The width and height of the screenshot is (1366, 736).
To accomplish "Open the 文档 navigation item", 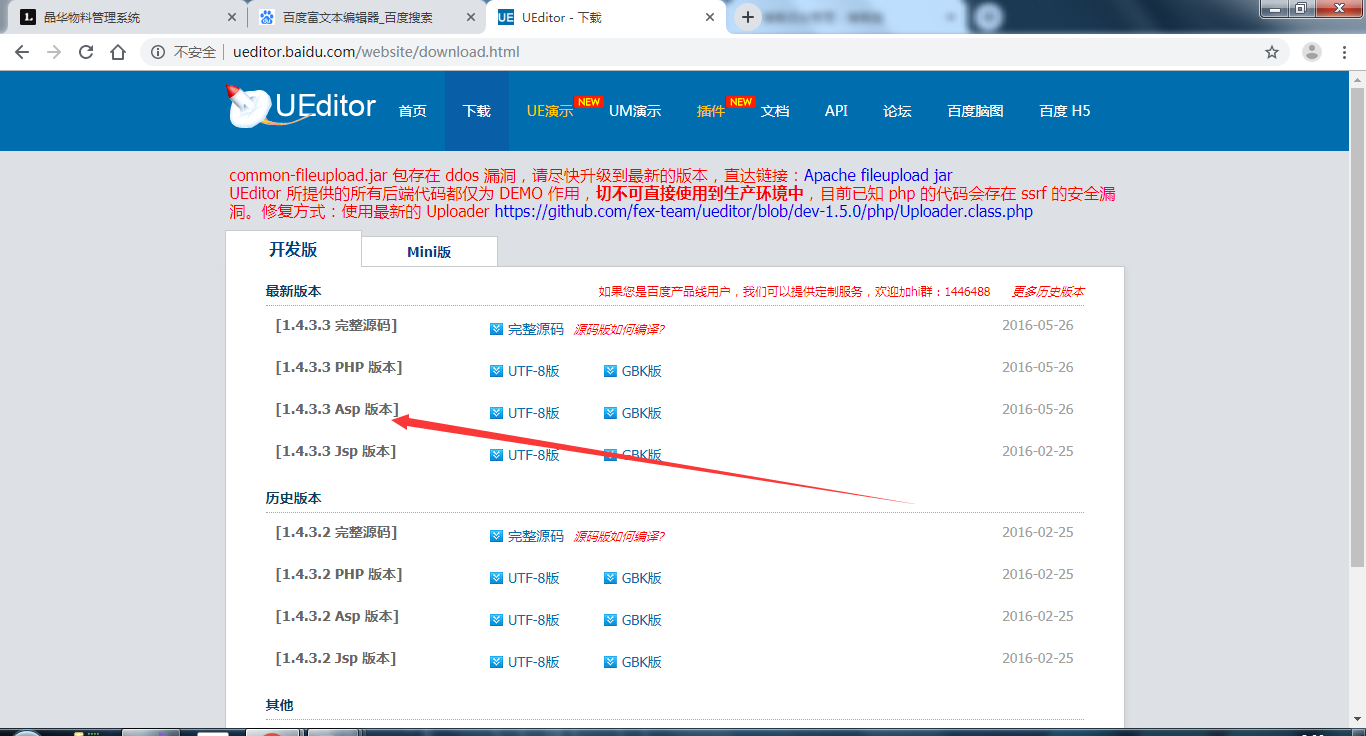I will 775,111.
